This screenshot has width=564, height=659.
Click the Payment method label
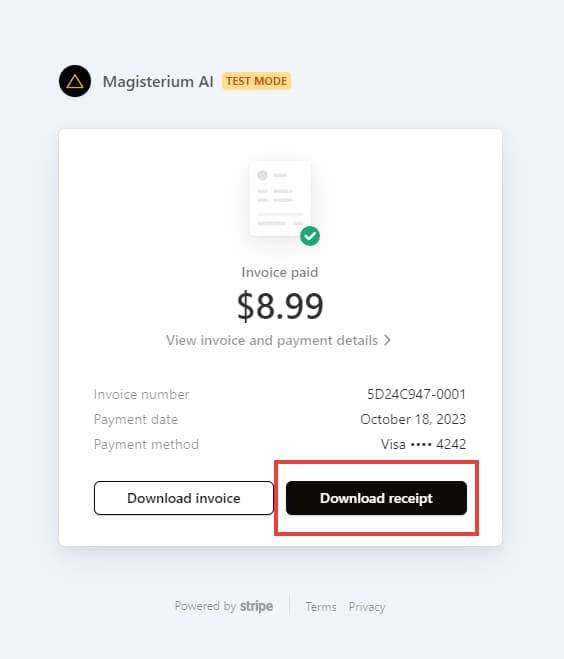[x=146, y=444]
